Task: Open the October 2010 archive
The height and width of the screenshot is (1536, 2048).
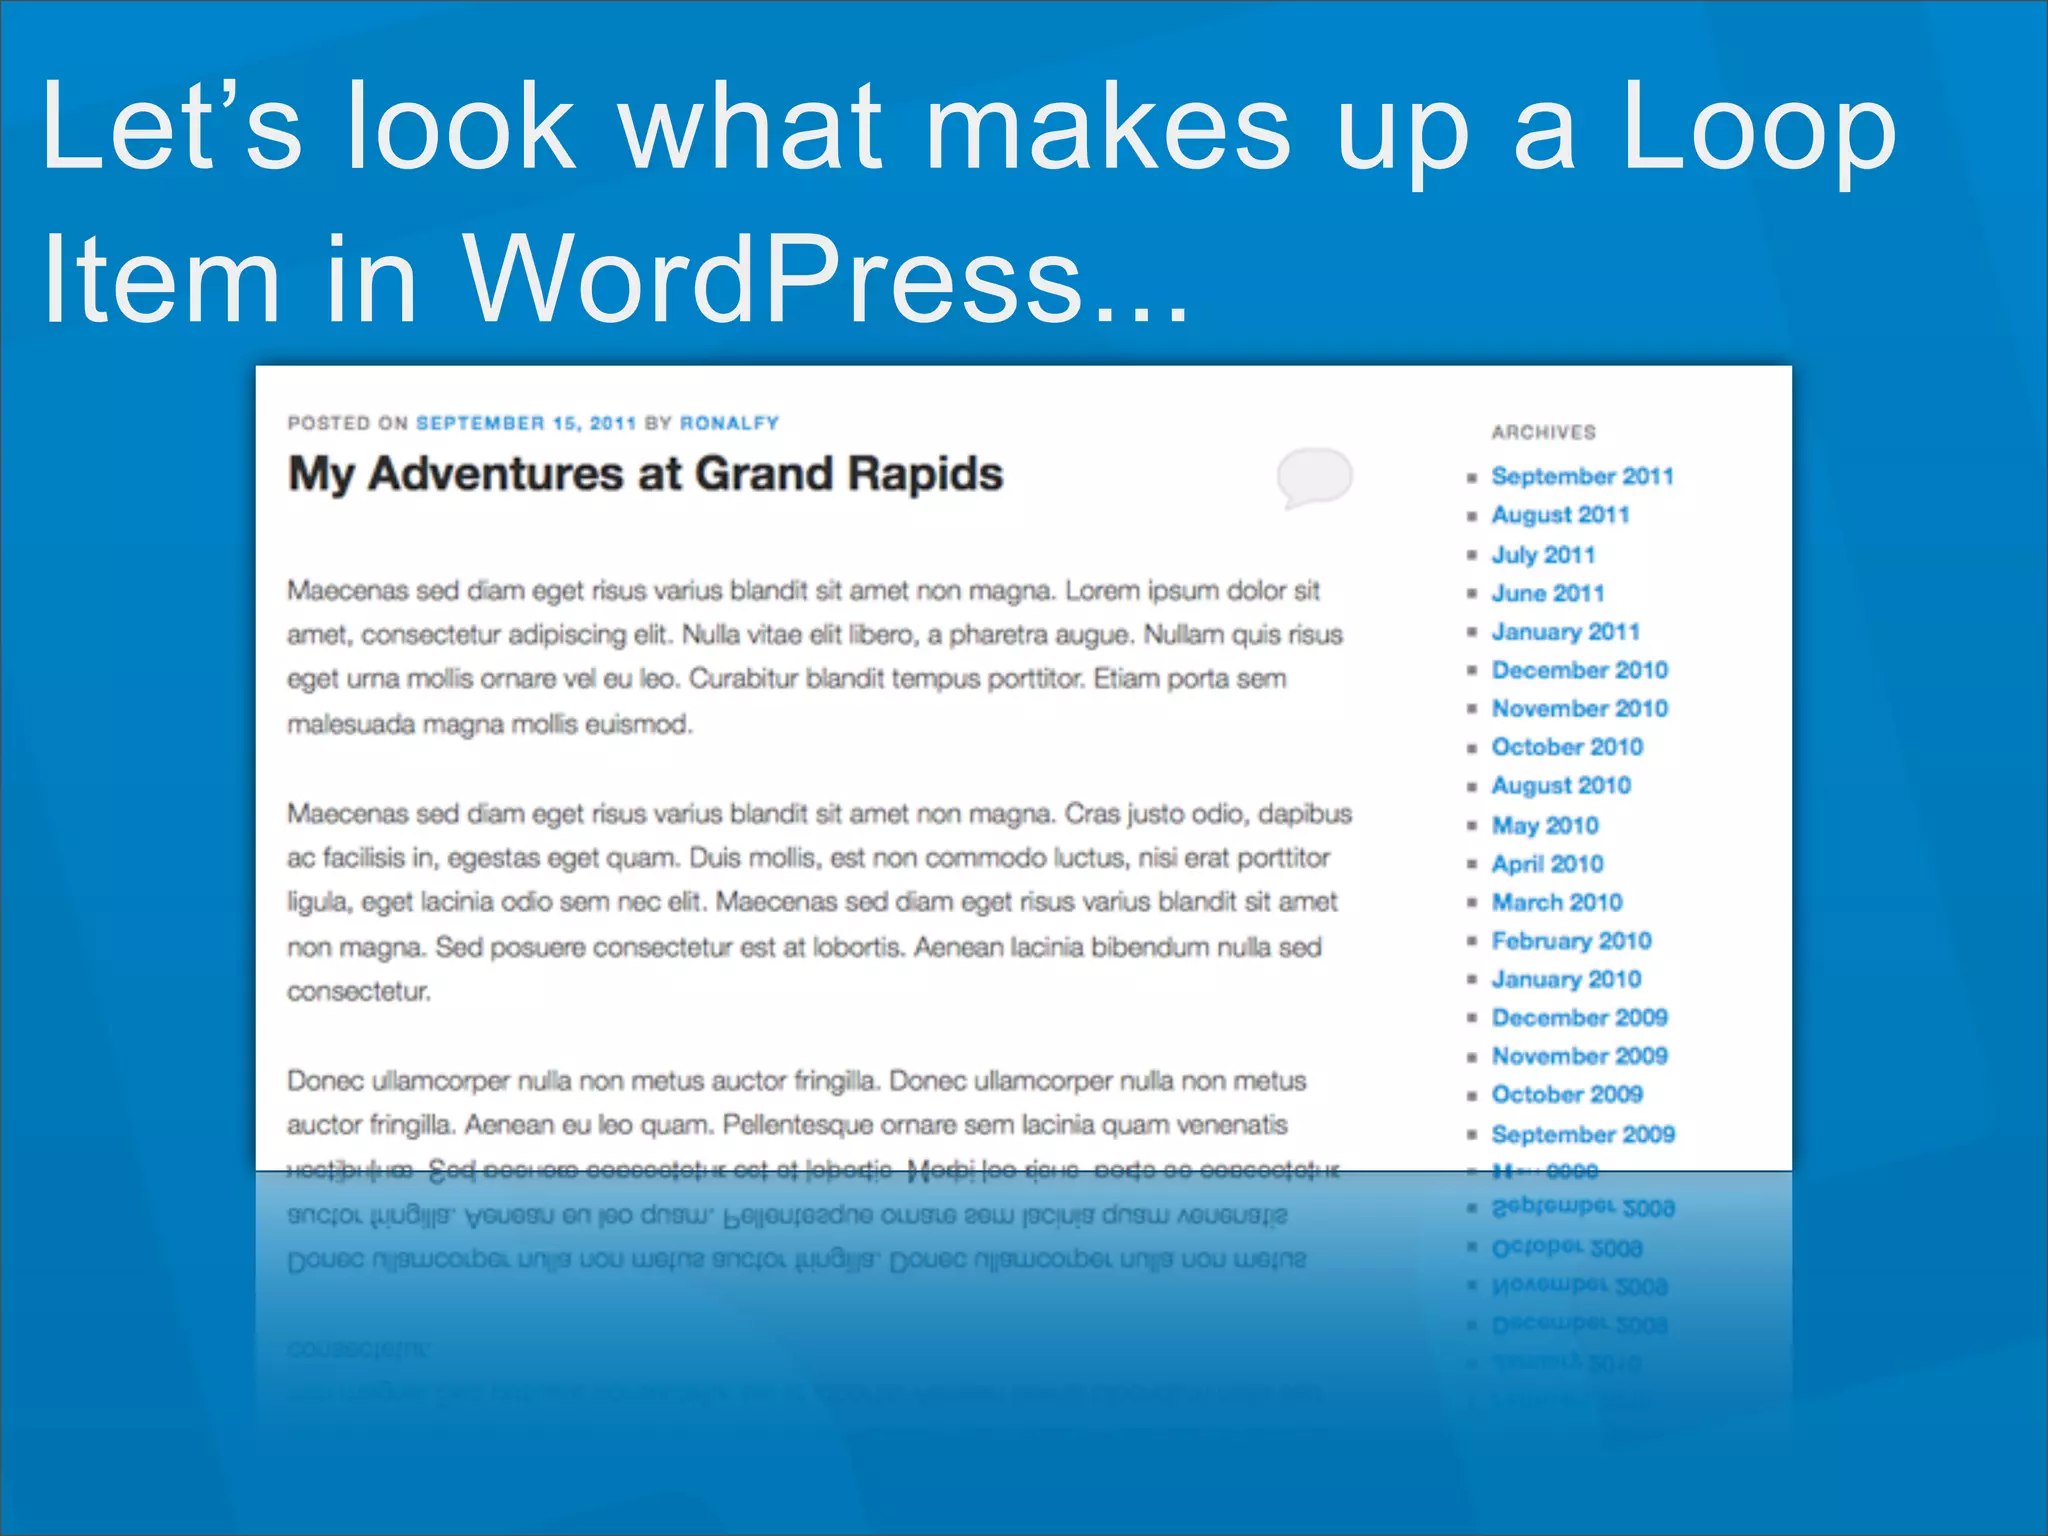Action: click(x=1567, y=747)
